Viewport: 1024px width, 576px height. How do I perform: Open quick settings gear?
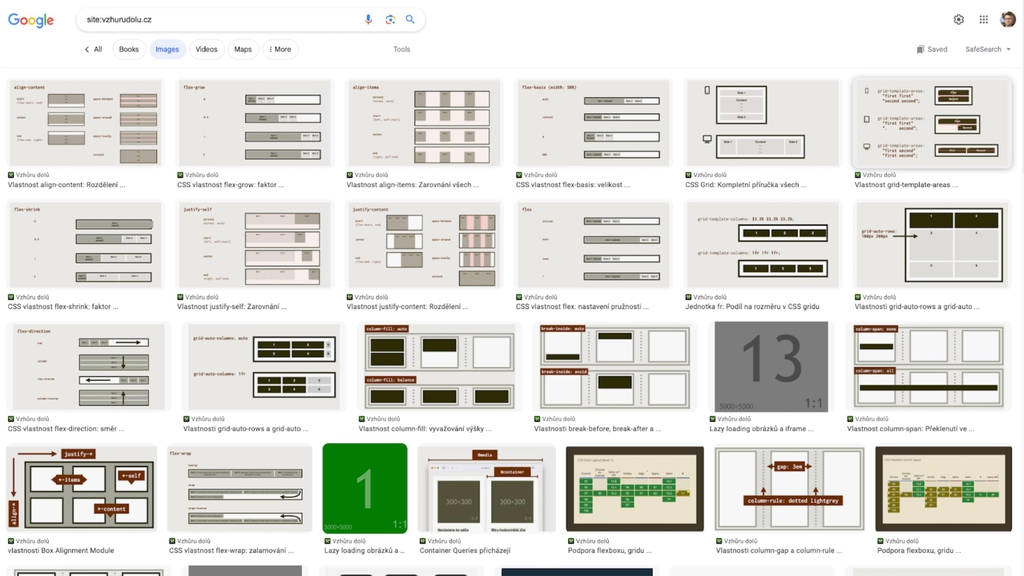click(959, 19)
